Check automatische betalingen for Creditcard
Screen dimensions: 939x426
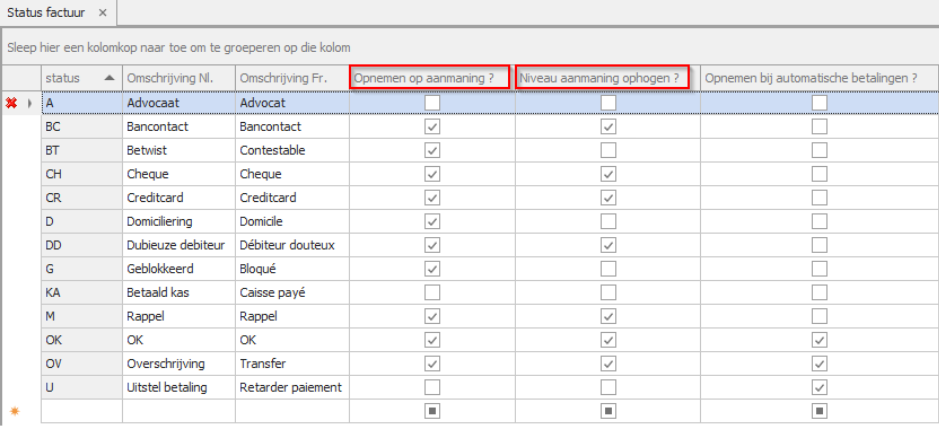pyautogui.click(x=819, y=198)
